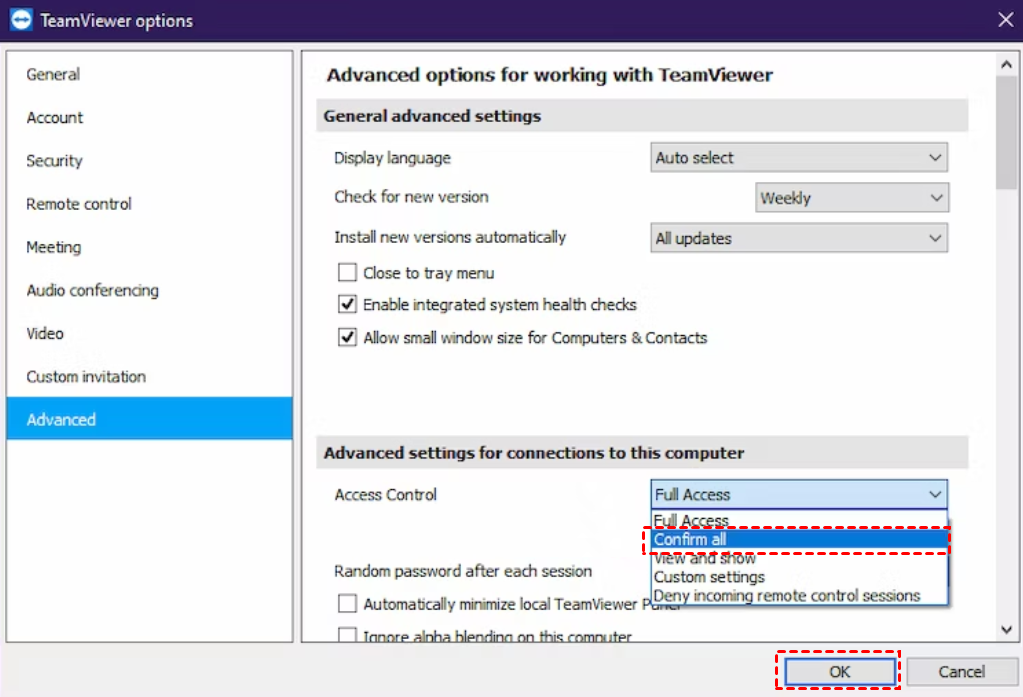
Task: Click the Access Control label
Action: [x=386, y=495]
